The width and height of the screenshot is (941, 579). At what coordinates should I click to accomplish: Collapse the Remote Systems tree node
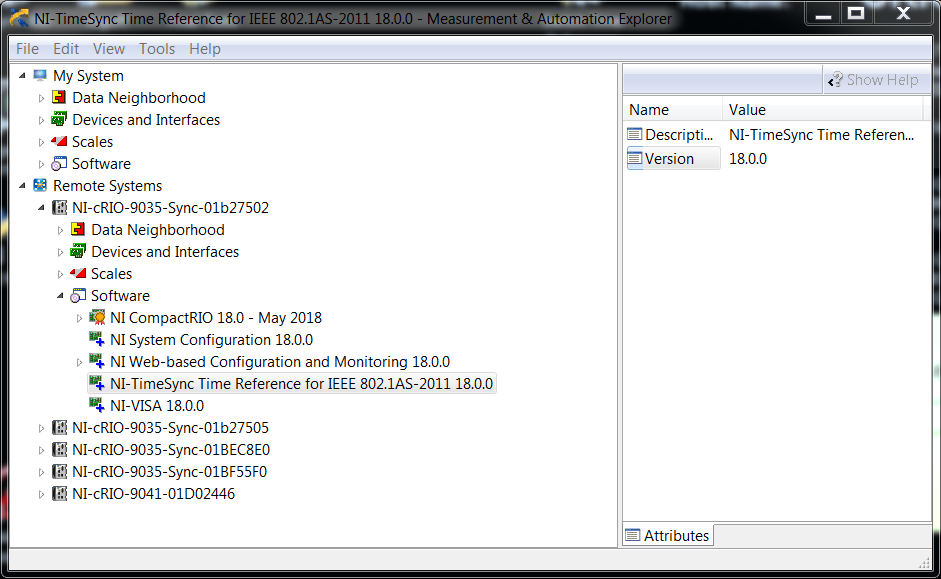(23, 186)
